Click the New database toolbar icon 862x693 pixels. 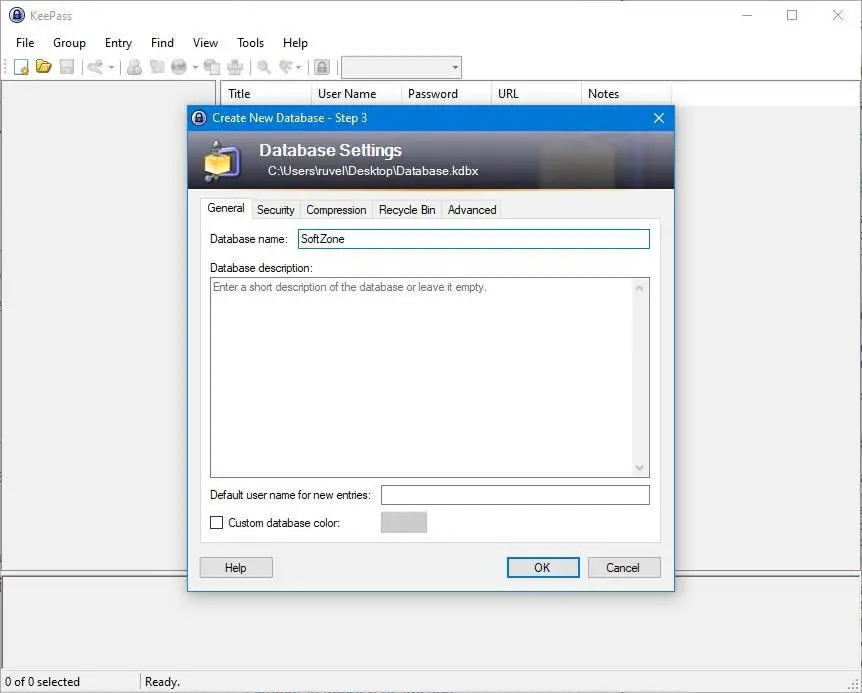pyautogui.click(x=21, y=67)
